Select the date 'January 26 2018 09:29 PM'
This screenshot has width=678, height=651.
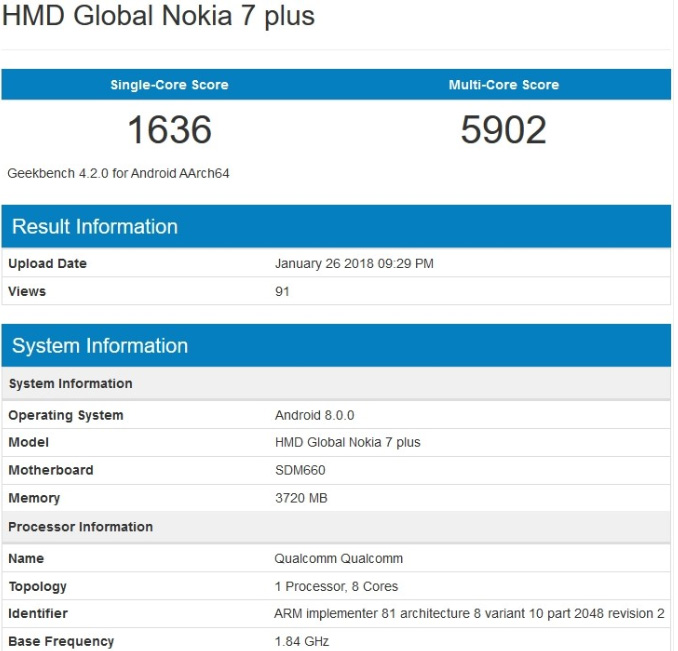pos(354,263)
